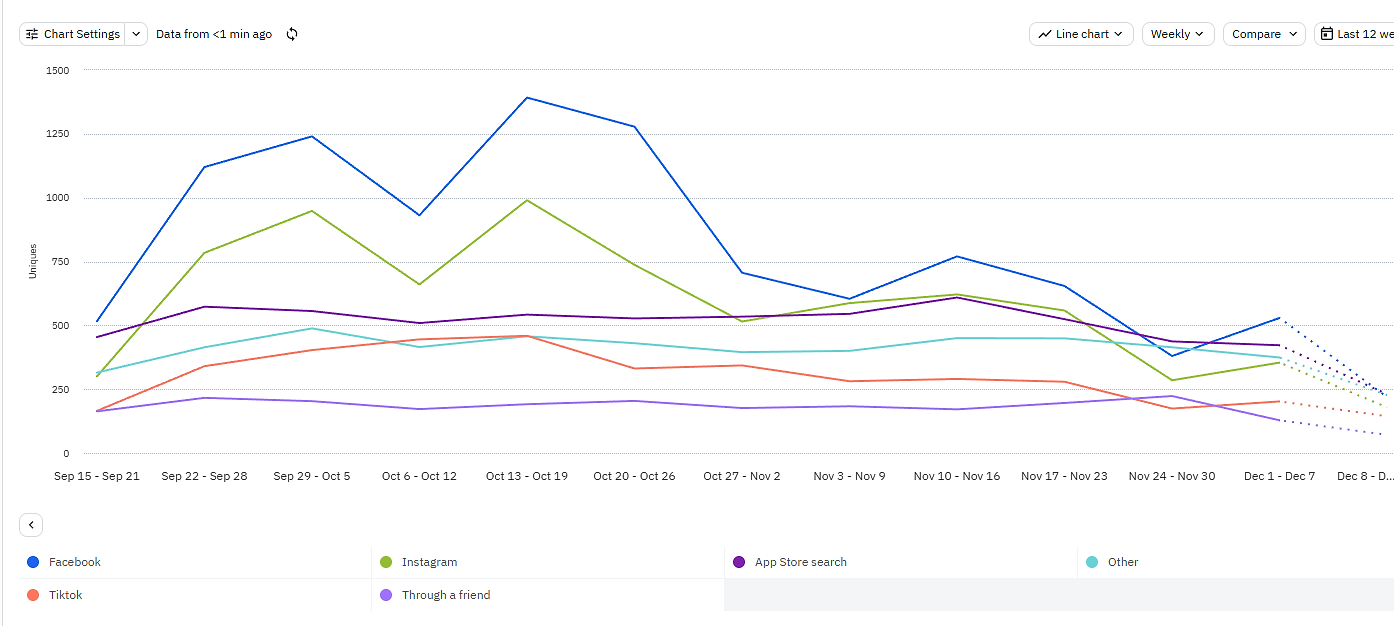
Task: Click the Nov 17 - Nov 23 axis label
Action: click(1064, 476)
